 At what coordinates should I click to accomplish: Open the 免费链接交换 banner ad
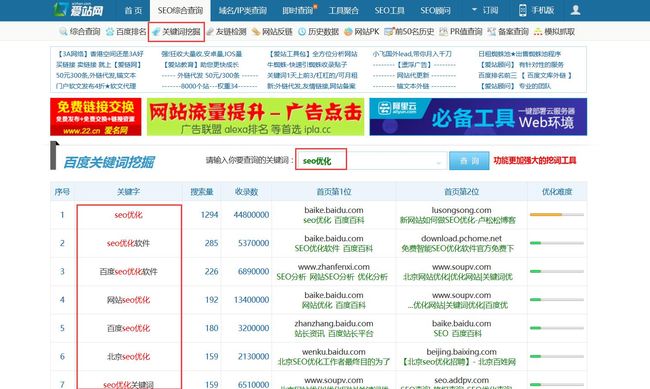tap(96, 117)
